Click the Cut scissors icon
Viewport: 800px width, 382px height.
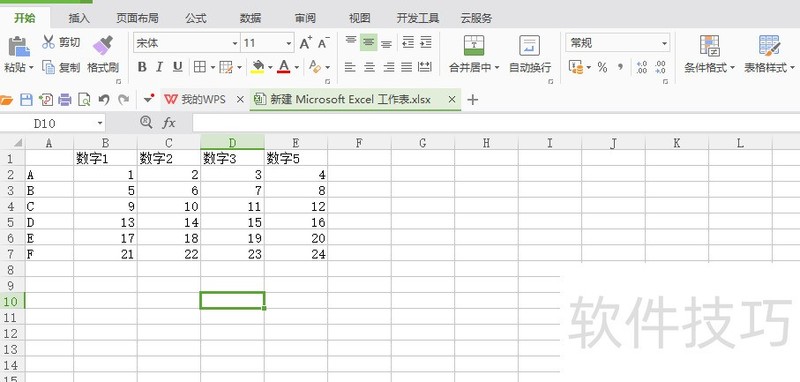(48, 42)
